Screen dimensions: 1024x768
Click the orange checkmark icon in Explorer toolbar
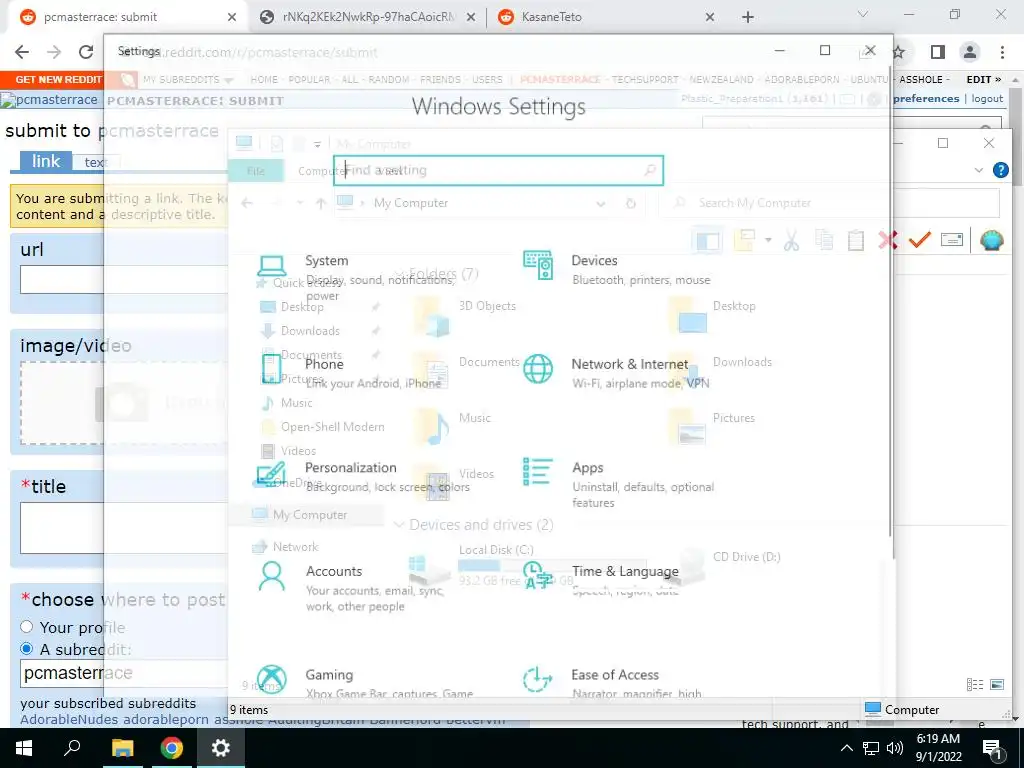click(x=920, y=240)
